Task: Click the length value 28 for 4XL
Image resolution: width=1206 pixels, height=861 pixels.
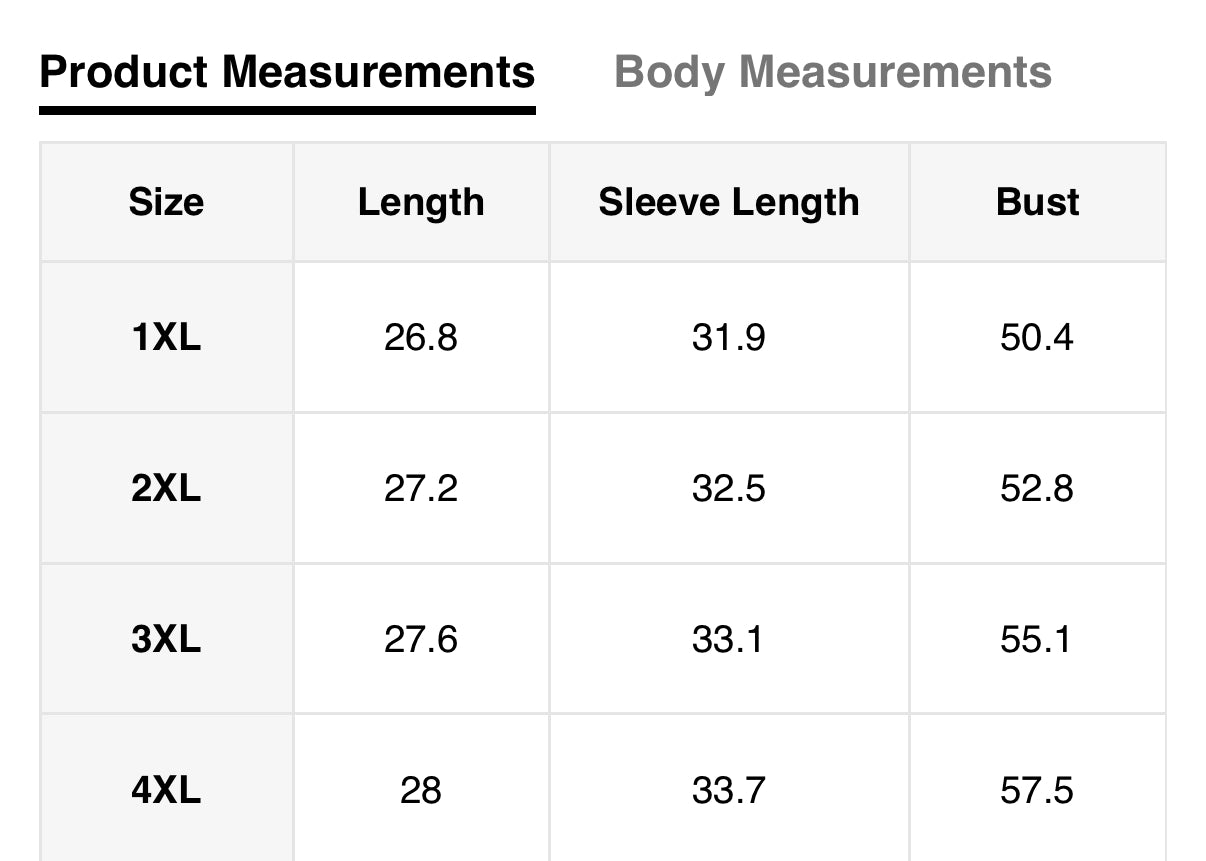Action: pyautogui.click(x=421, y=790)
